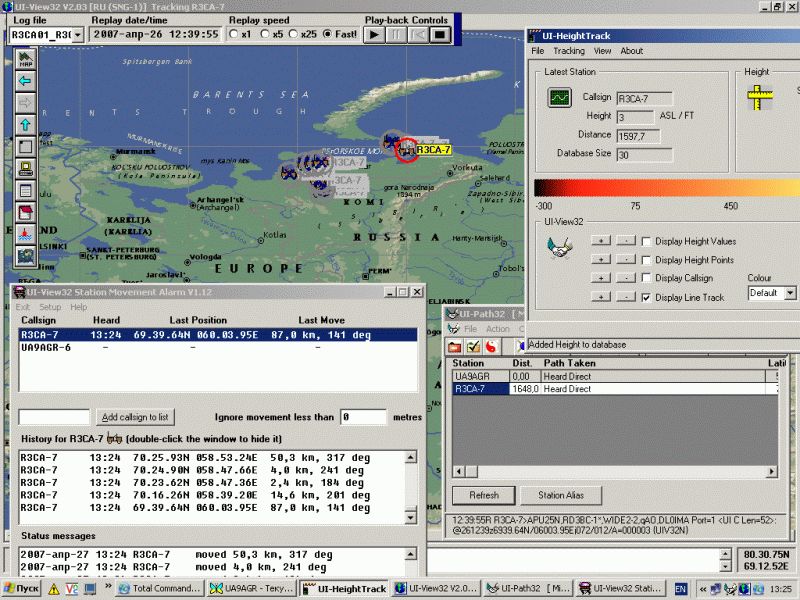The width and height of the screenshot is (800, 600).
Task: Click up arrow of status messages scrollbar
Action: tap(411, 555)
